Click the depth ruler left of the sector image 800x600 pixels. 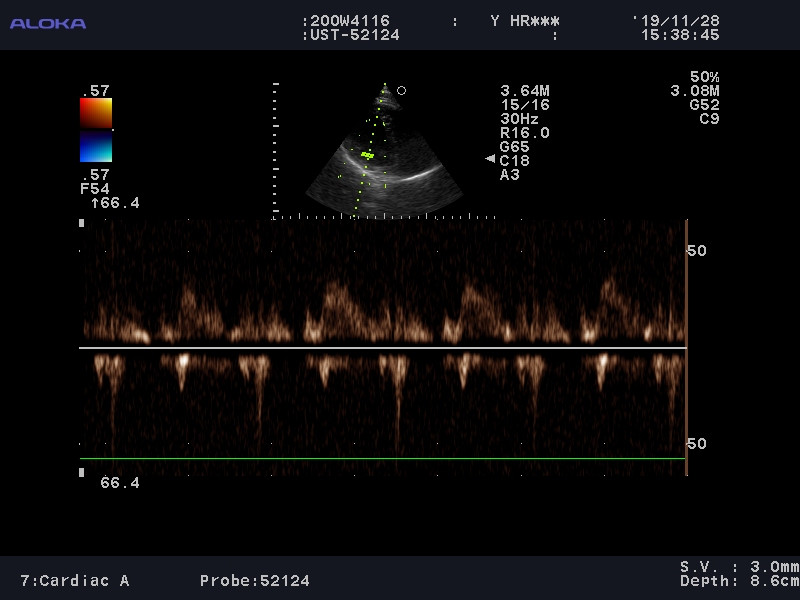click(x=274, y=150)
